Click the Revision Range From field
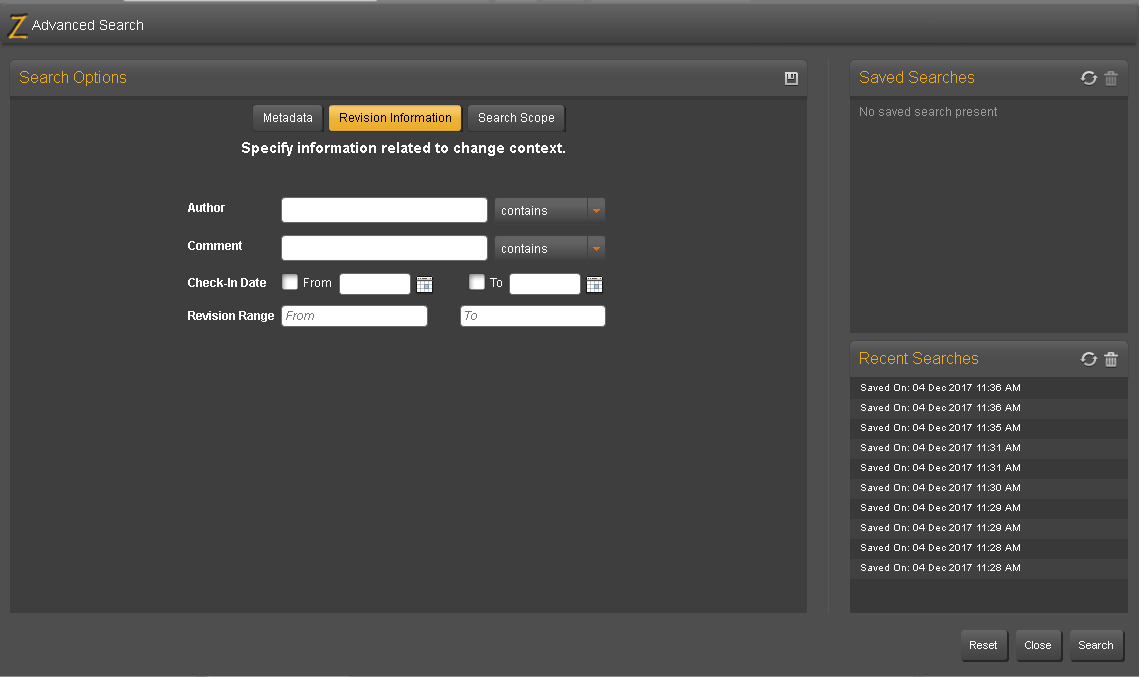1140x677 pixels. [x=354, y=316]
